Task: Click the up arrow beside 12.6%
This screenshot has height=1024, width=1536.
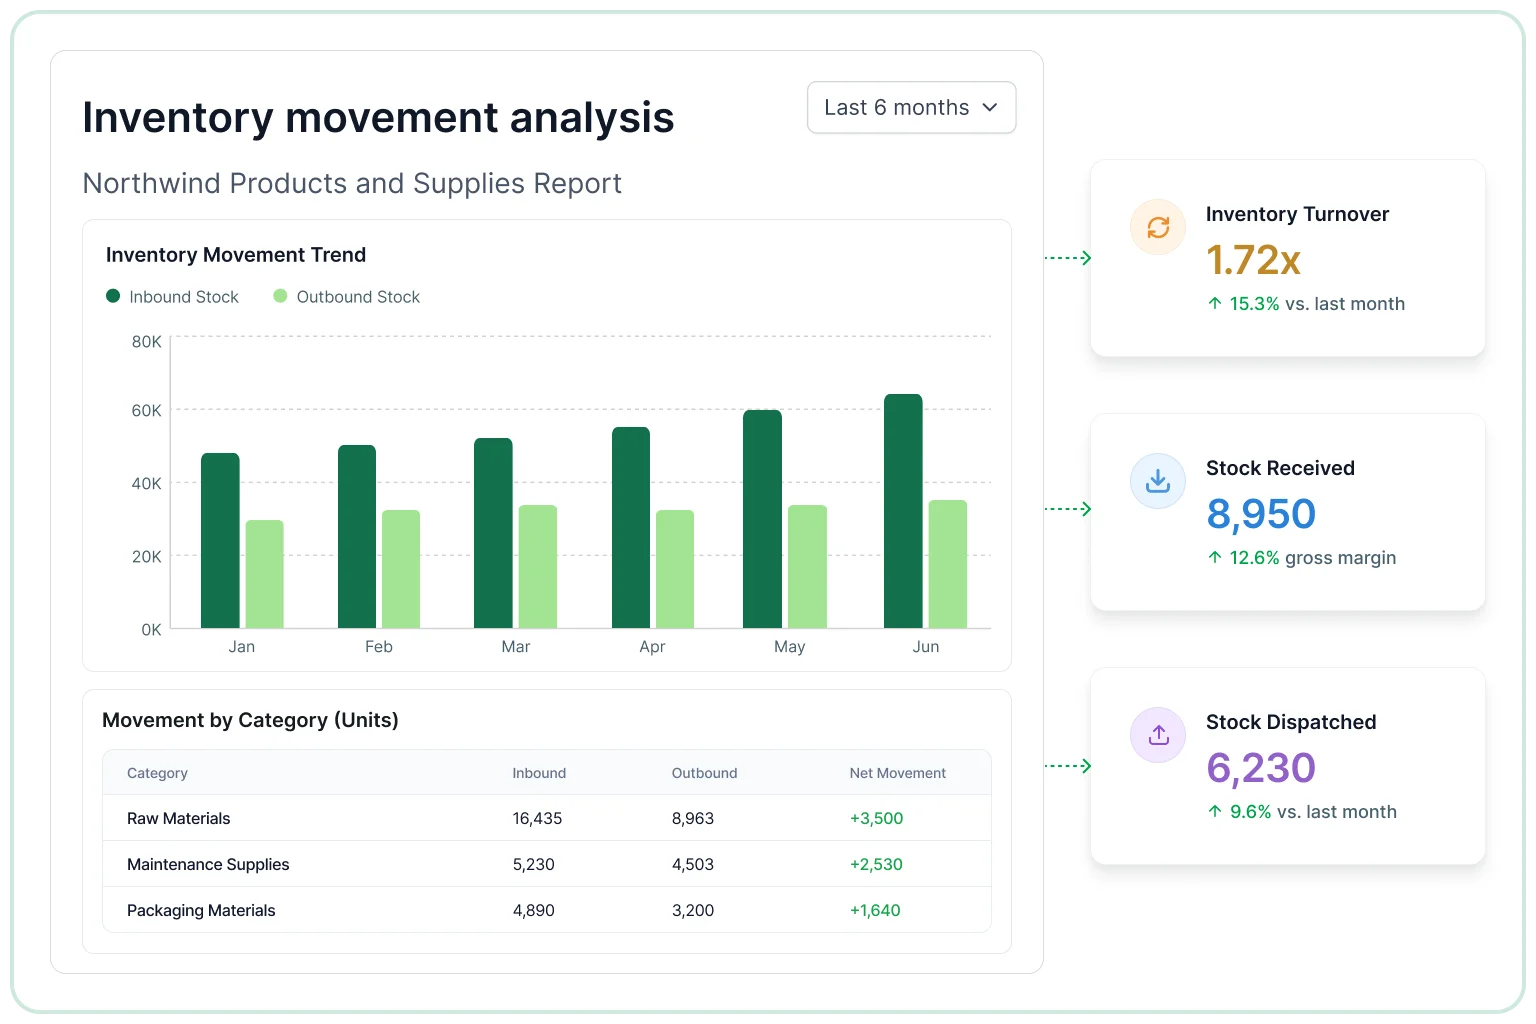Action: (1215, 557)
